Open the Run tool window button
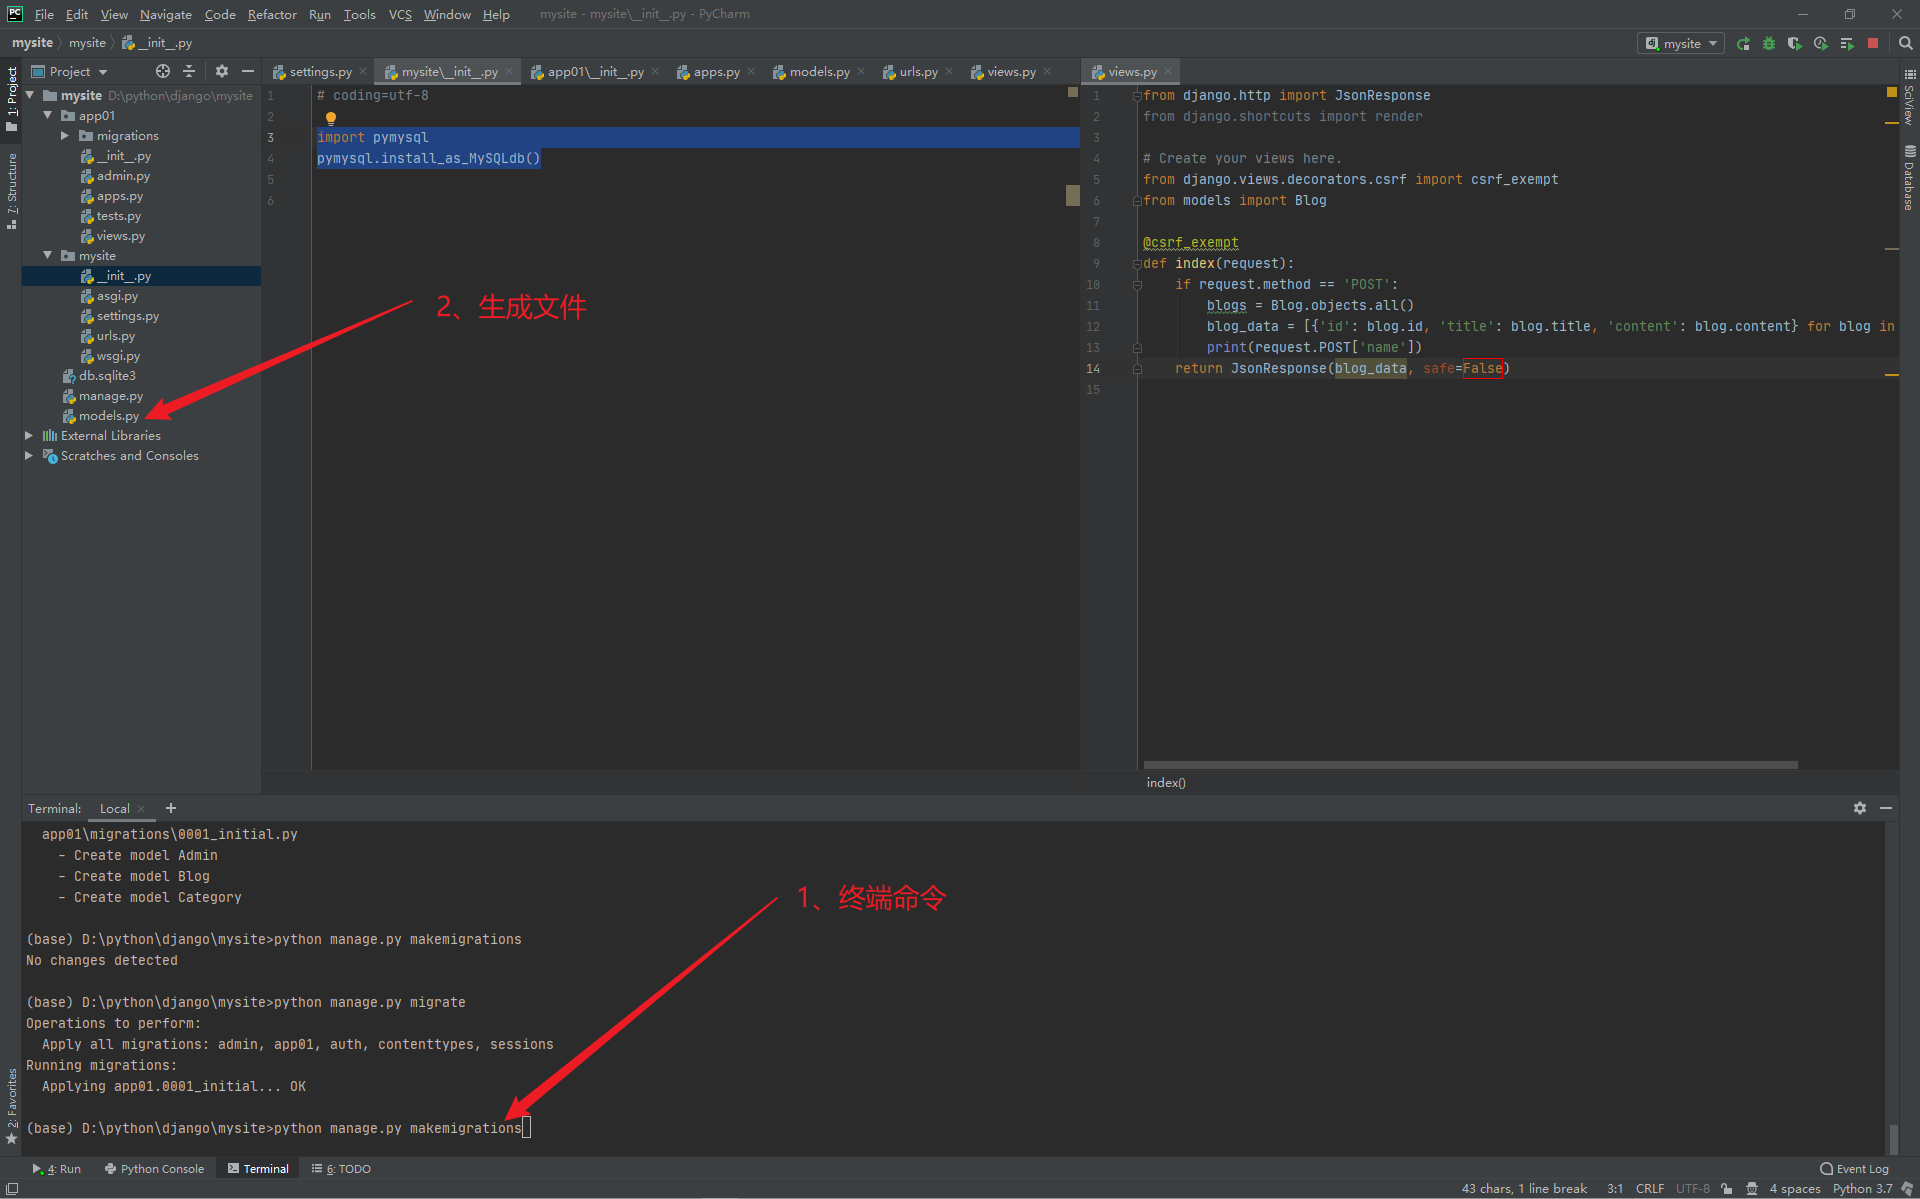Screen dimensions: 1920x1199 (57, 1168)
